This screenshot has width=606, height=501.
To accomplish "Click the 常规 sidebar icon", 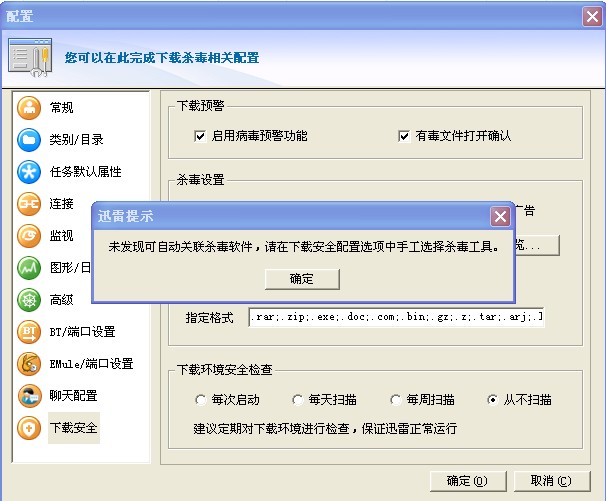I will tap(29, 108).
